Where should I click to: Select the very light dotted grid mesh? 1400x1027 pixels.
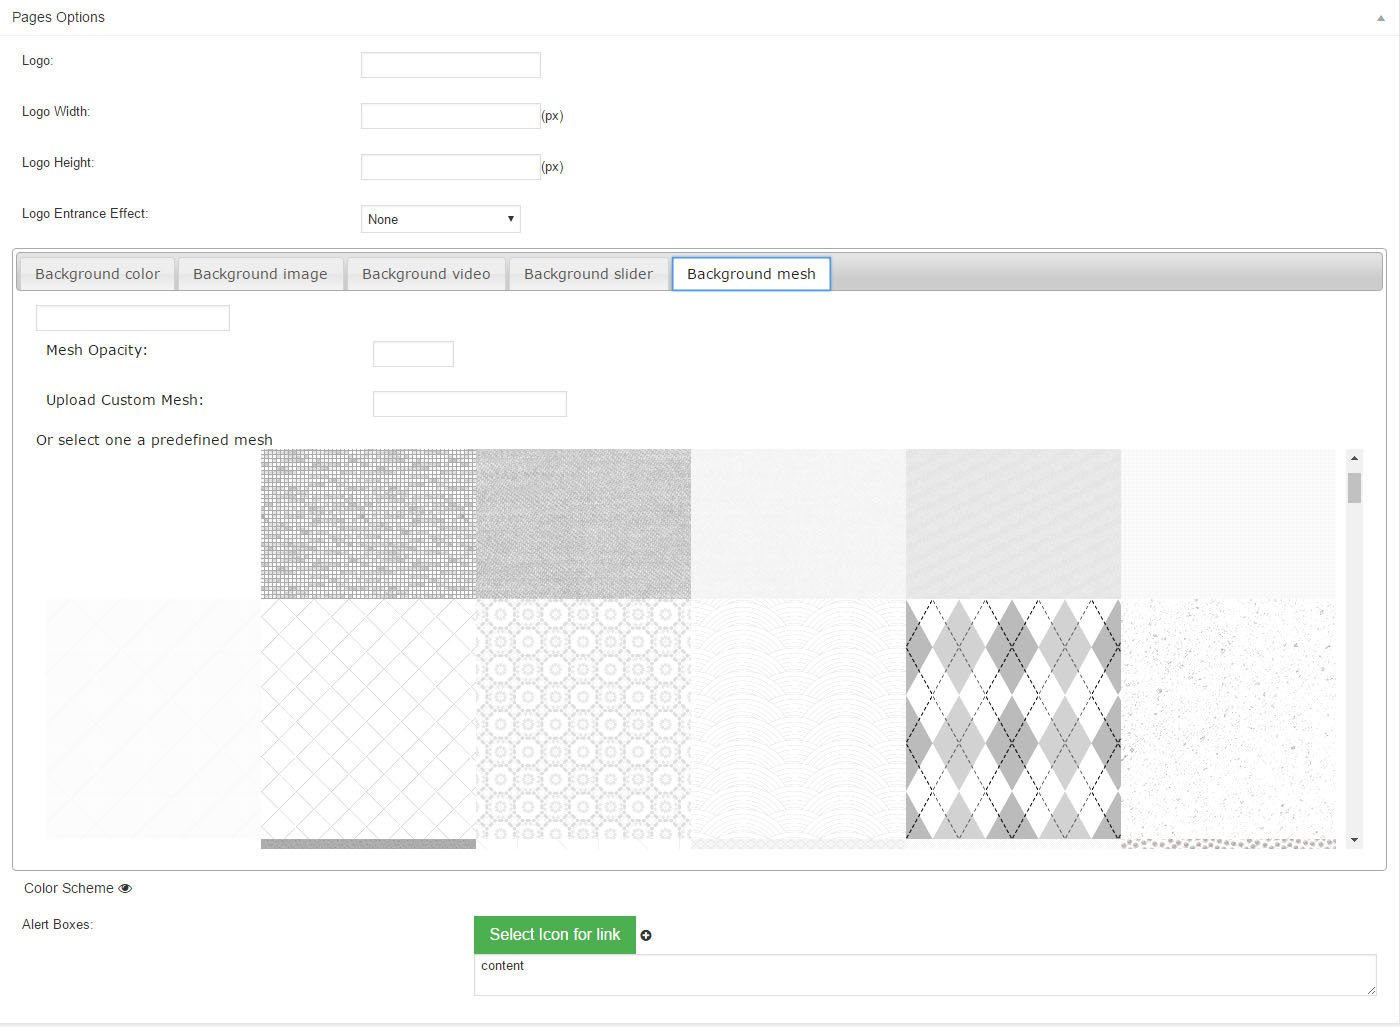coord(1228,524)
